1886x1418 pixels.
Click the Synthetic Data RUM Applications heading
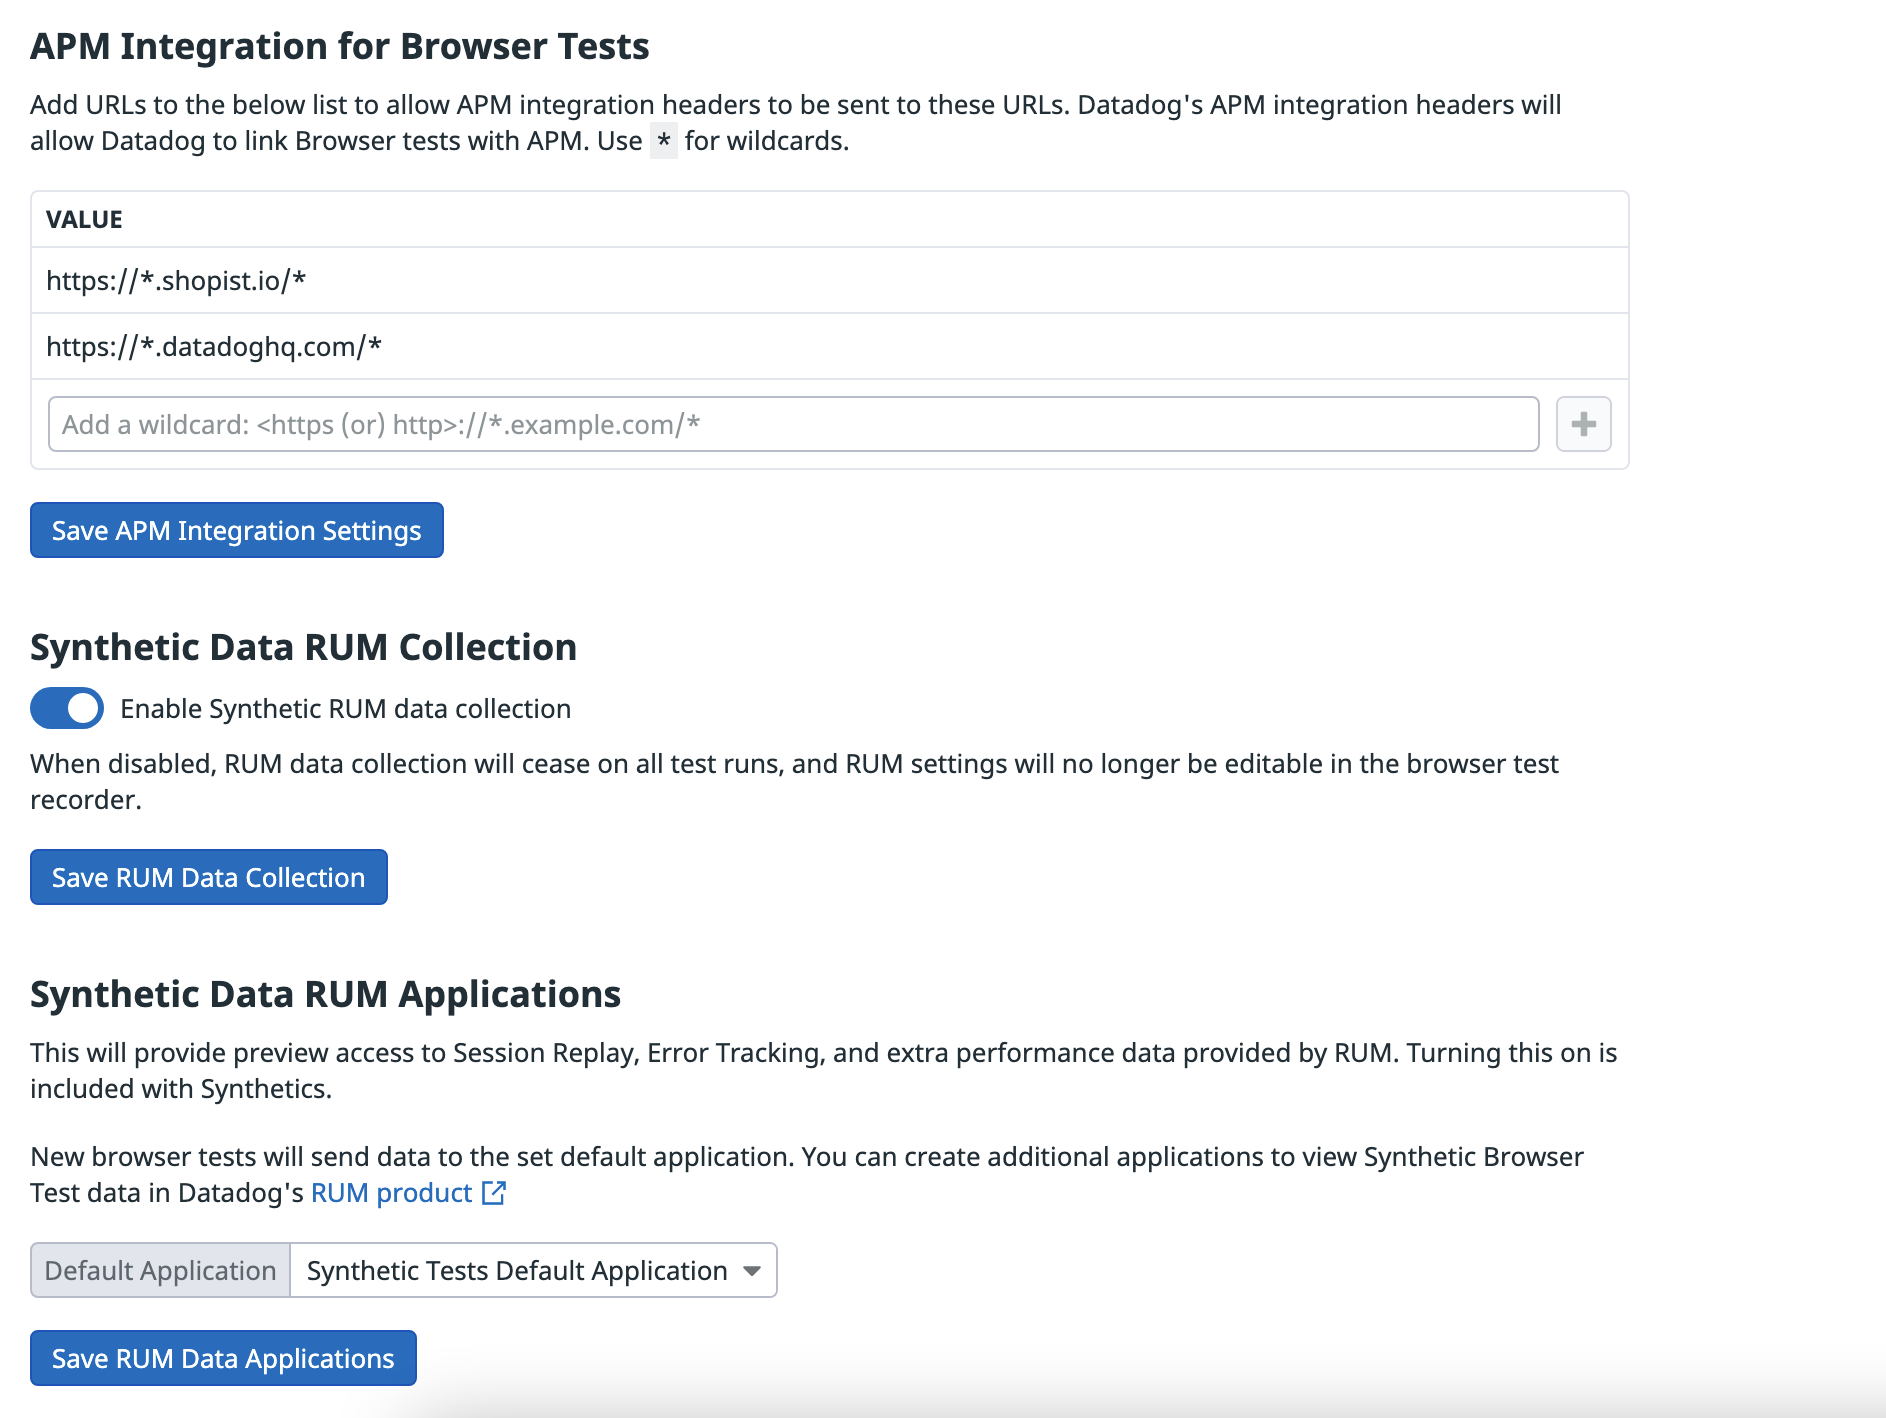tap(325, 994)
